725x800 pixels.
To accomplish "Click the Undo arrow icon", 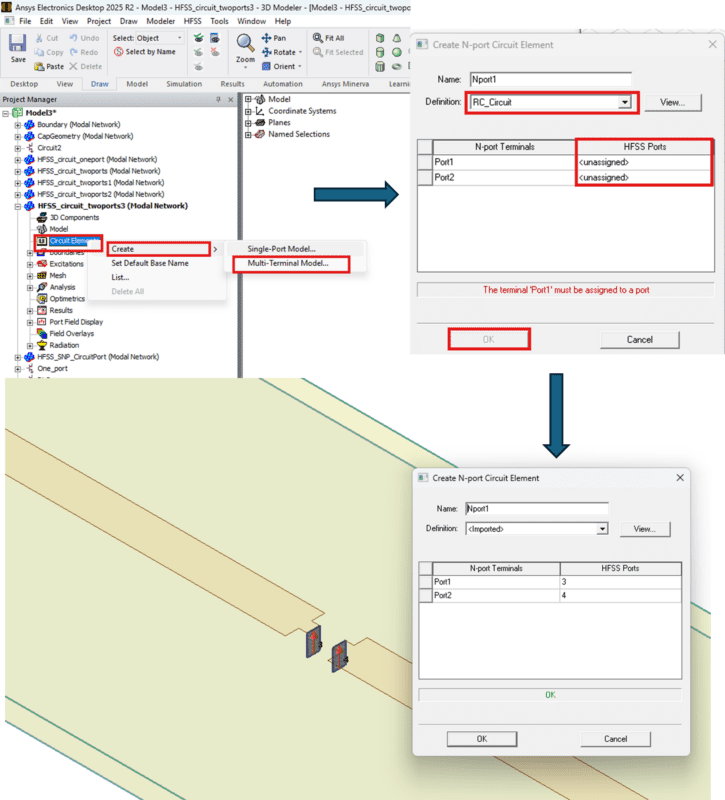I will (73, 38).
